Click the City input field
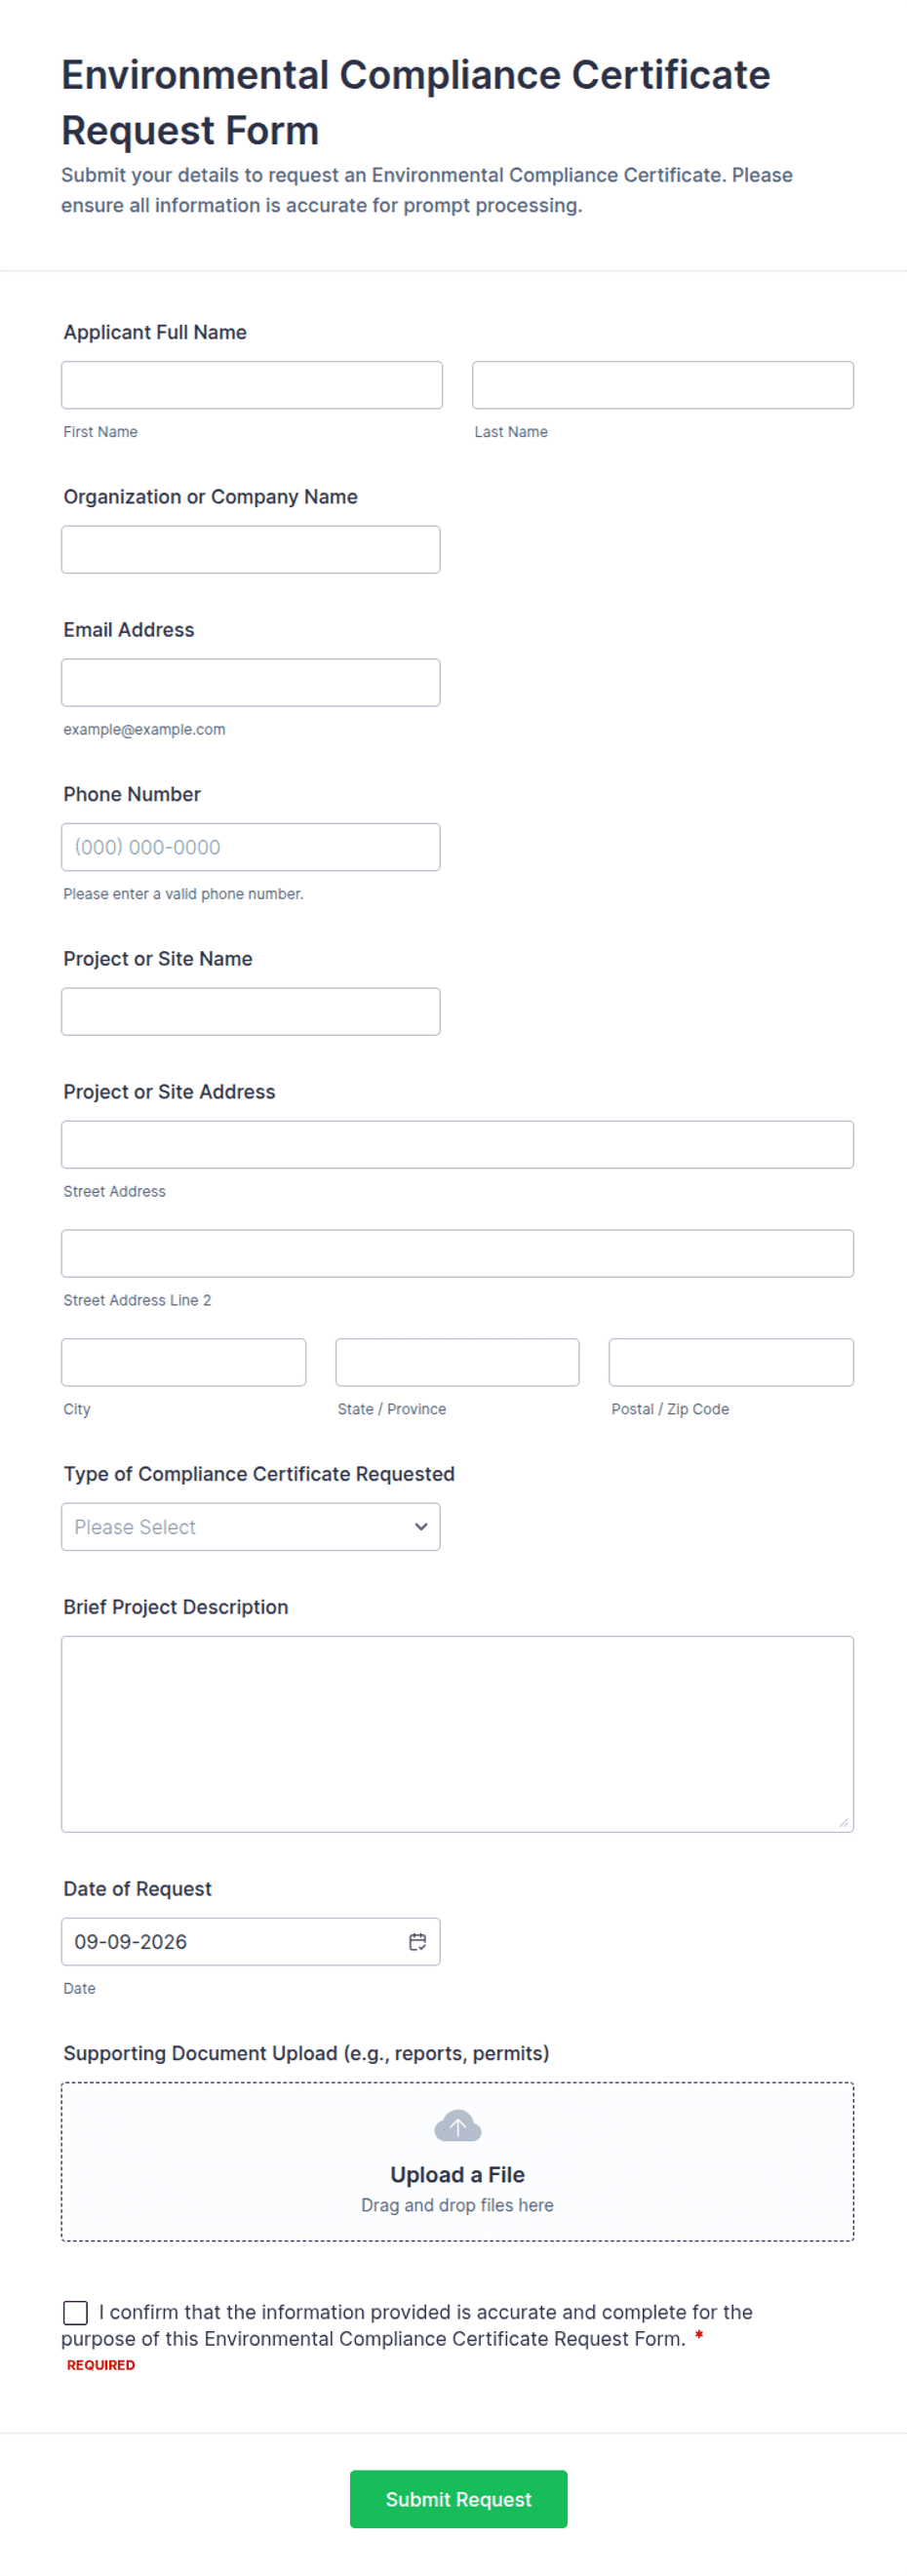907x2576 pixels. pyautogui.click(x=184, y=1362)
